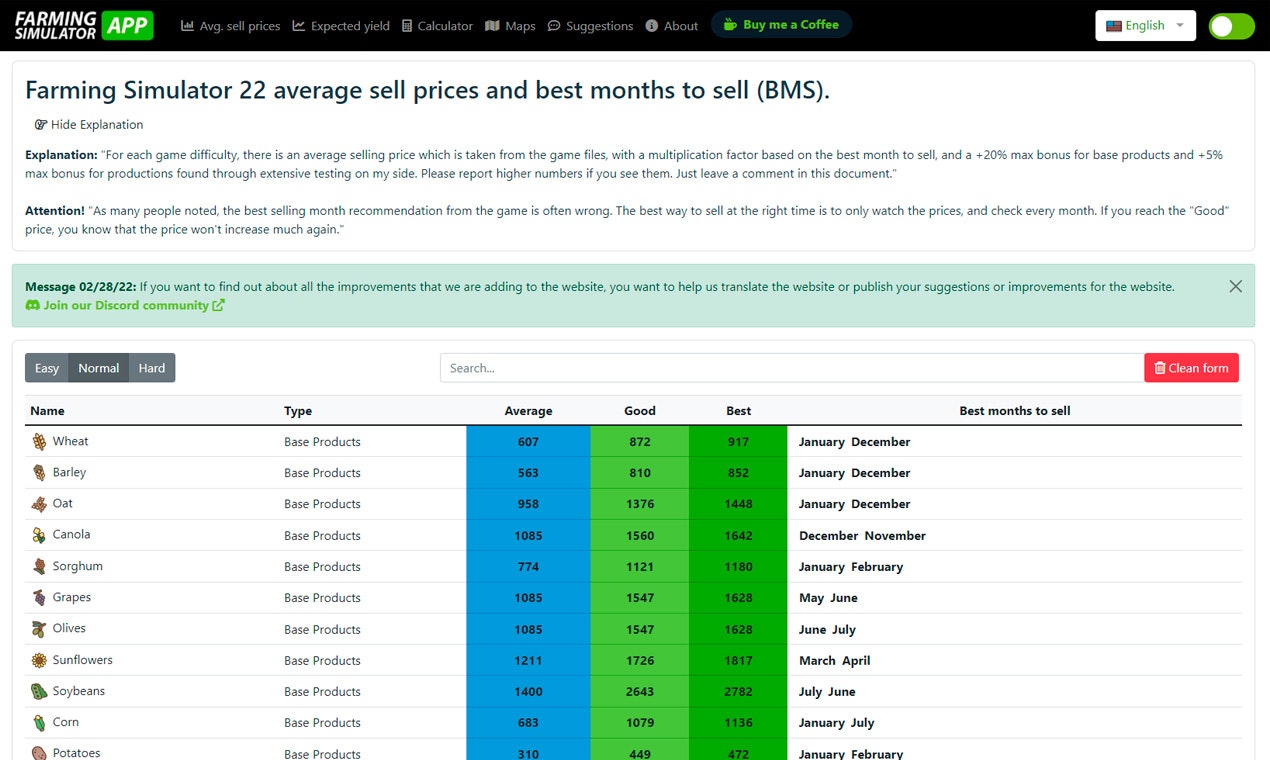This screenshot has width=1270, height=760.
Task: Click Wheat average price 607 cell
Action: (528, 442)
